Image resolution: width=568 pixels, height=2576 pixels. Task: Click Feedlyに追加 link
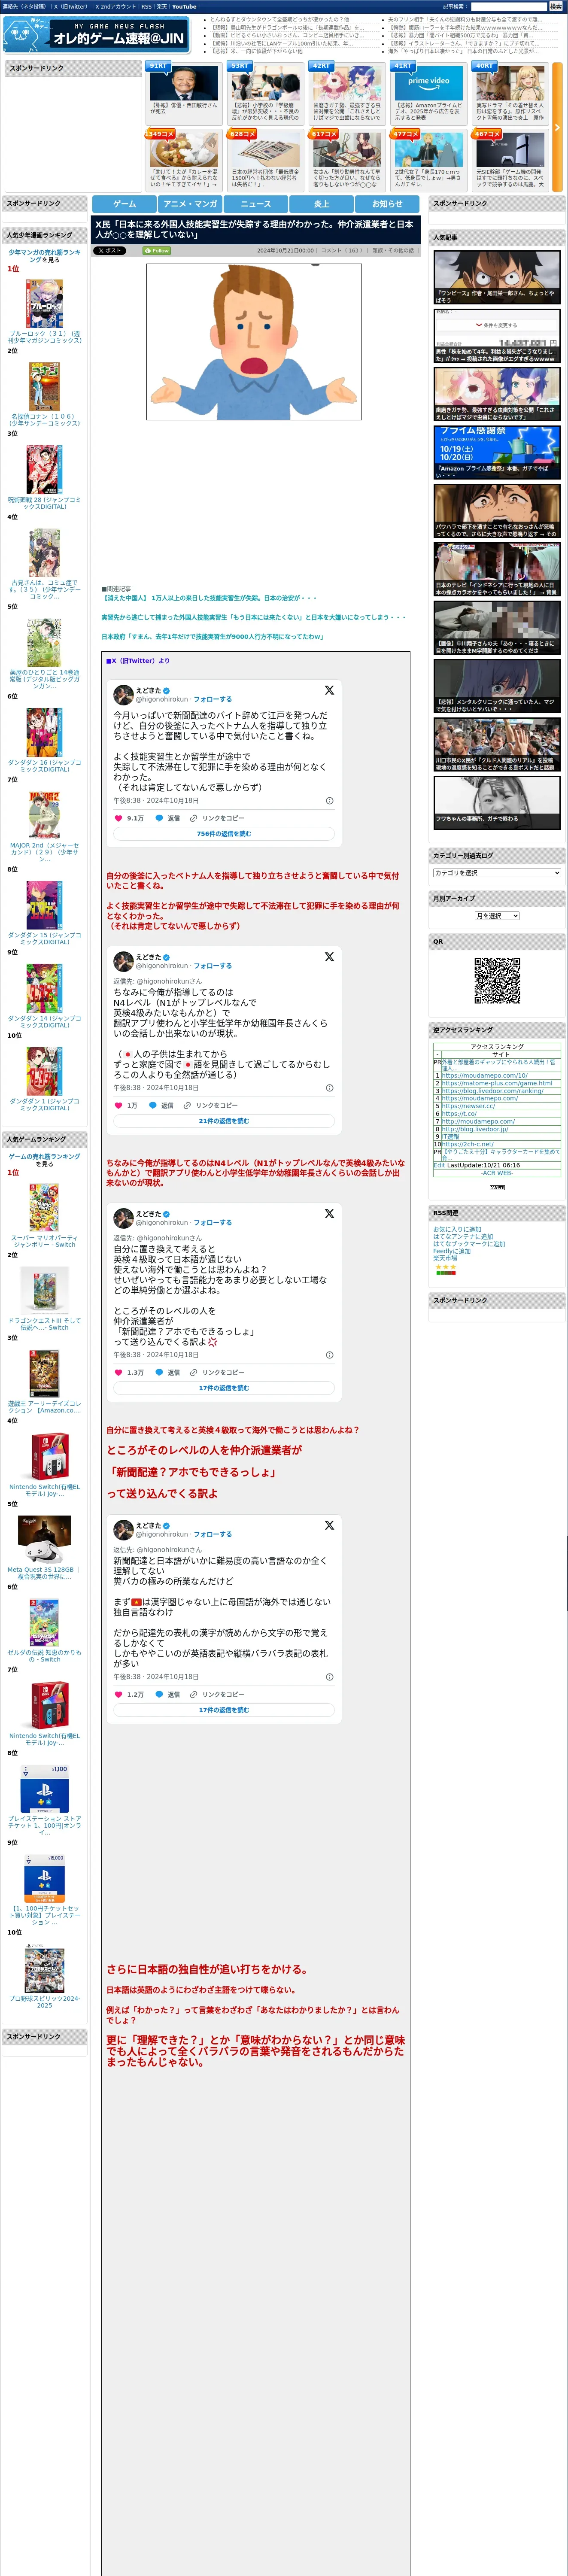pyautogui.click(x=452, y=1251)
